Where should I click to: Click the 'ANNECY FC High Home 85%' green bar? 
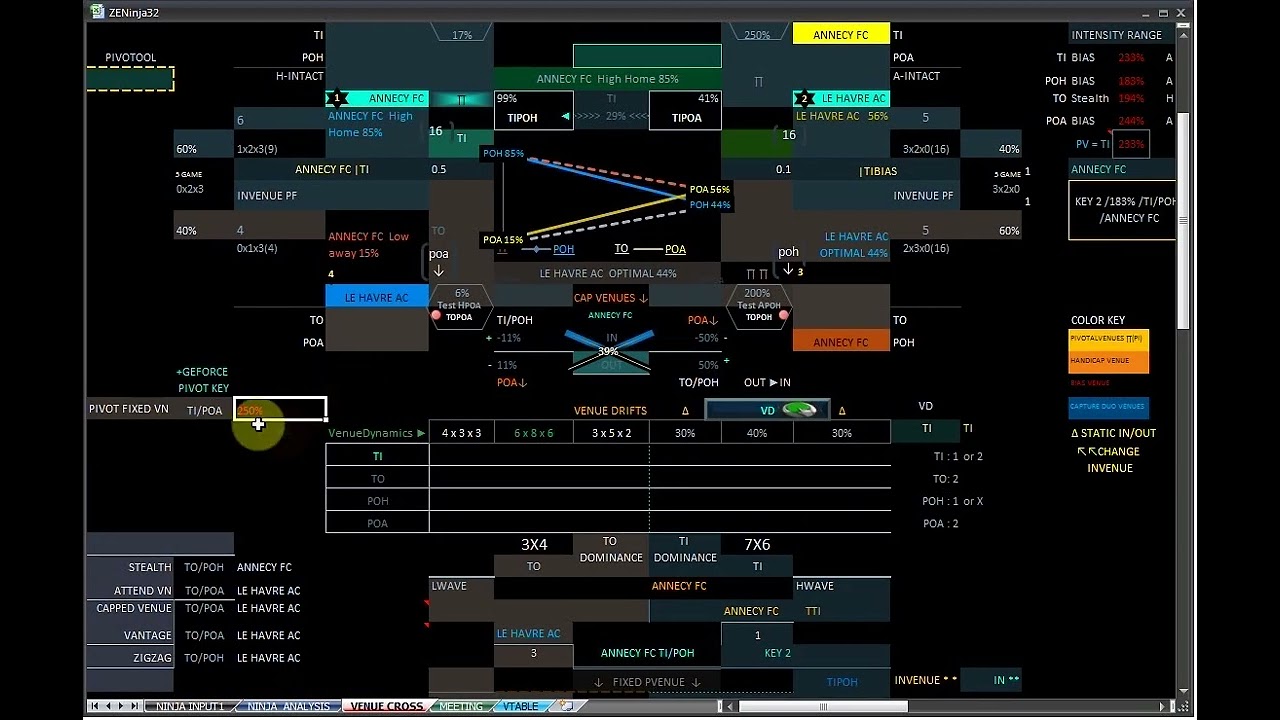click(608, 79)
